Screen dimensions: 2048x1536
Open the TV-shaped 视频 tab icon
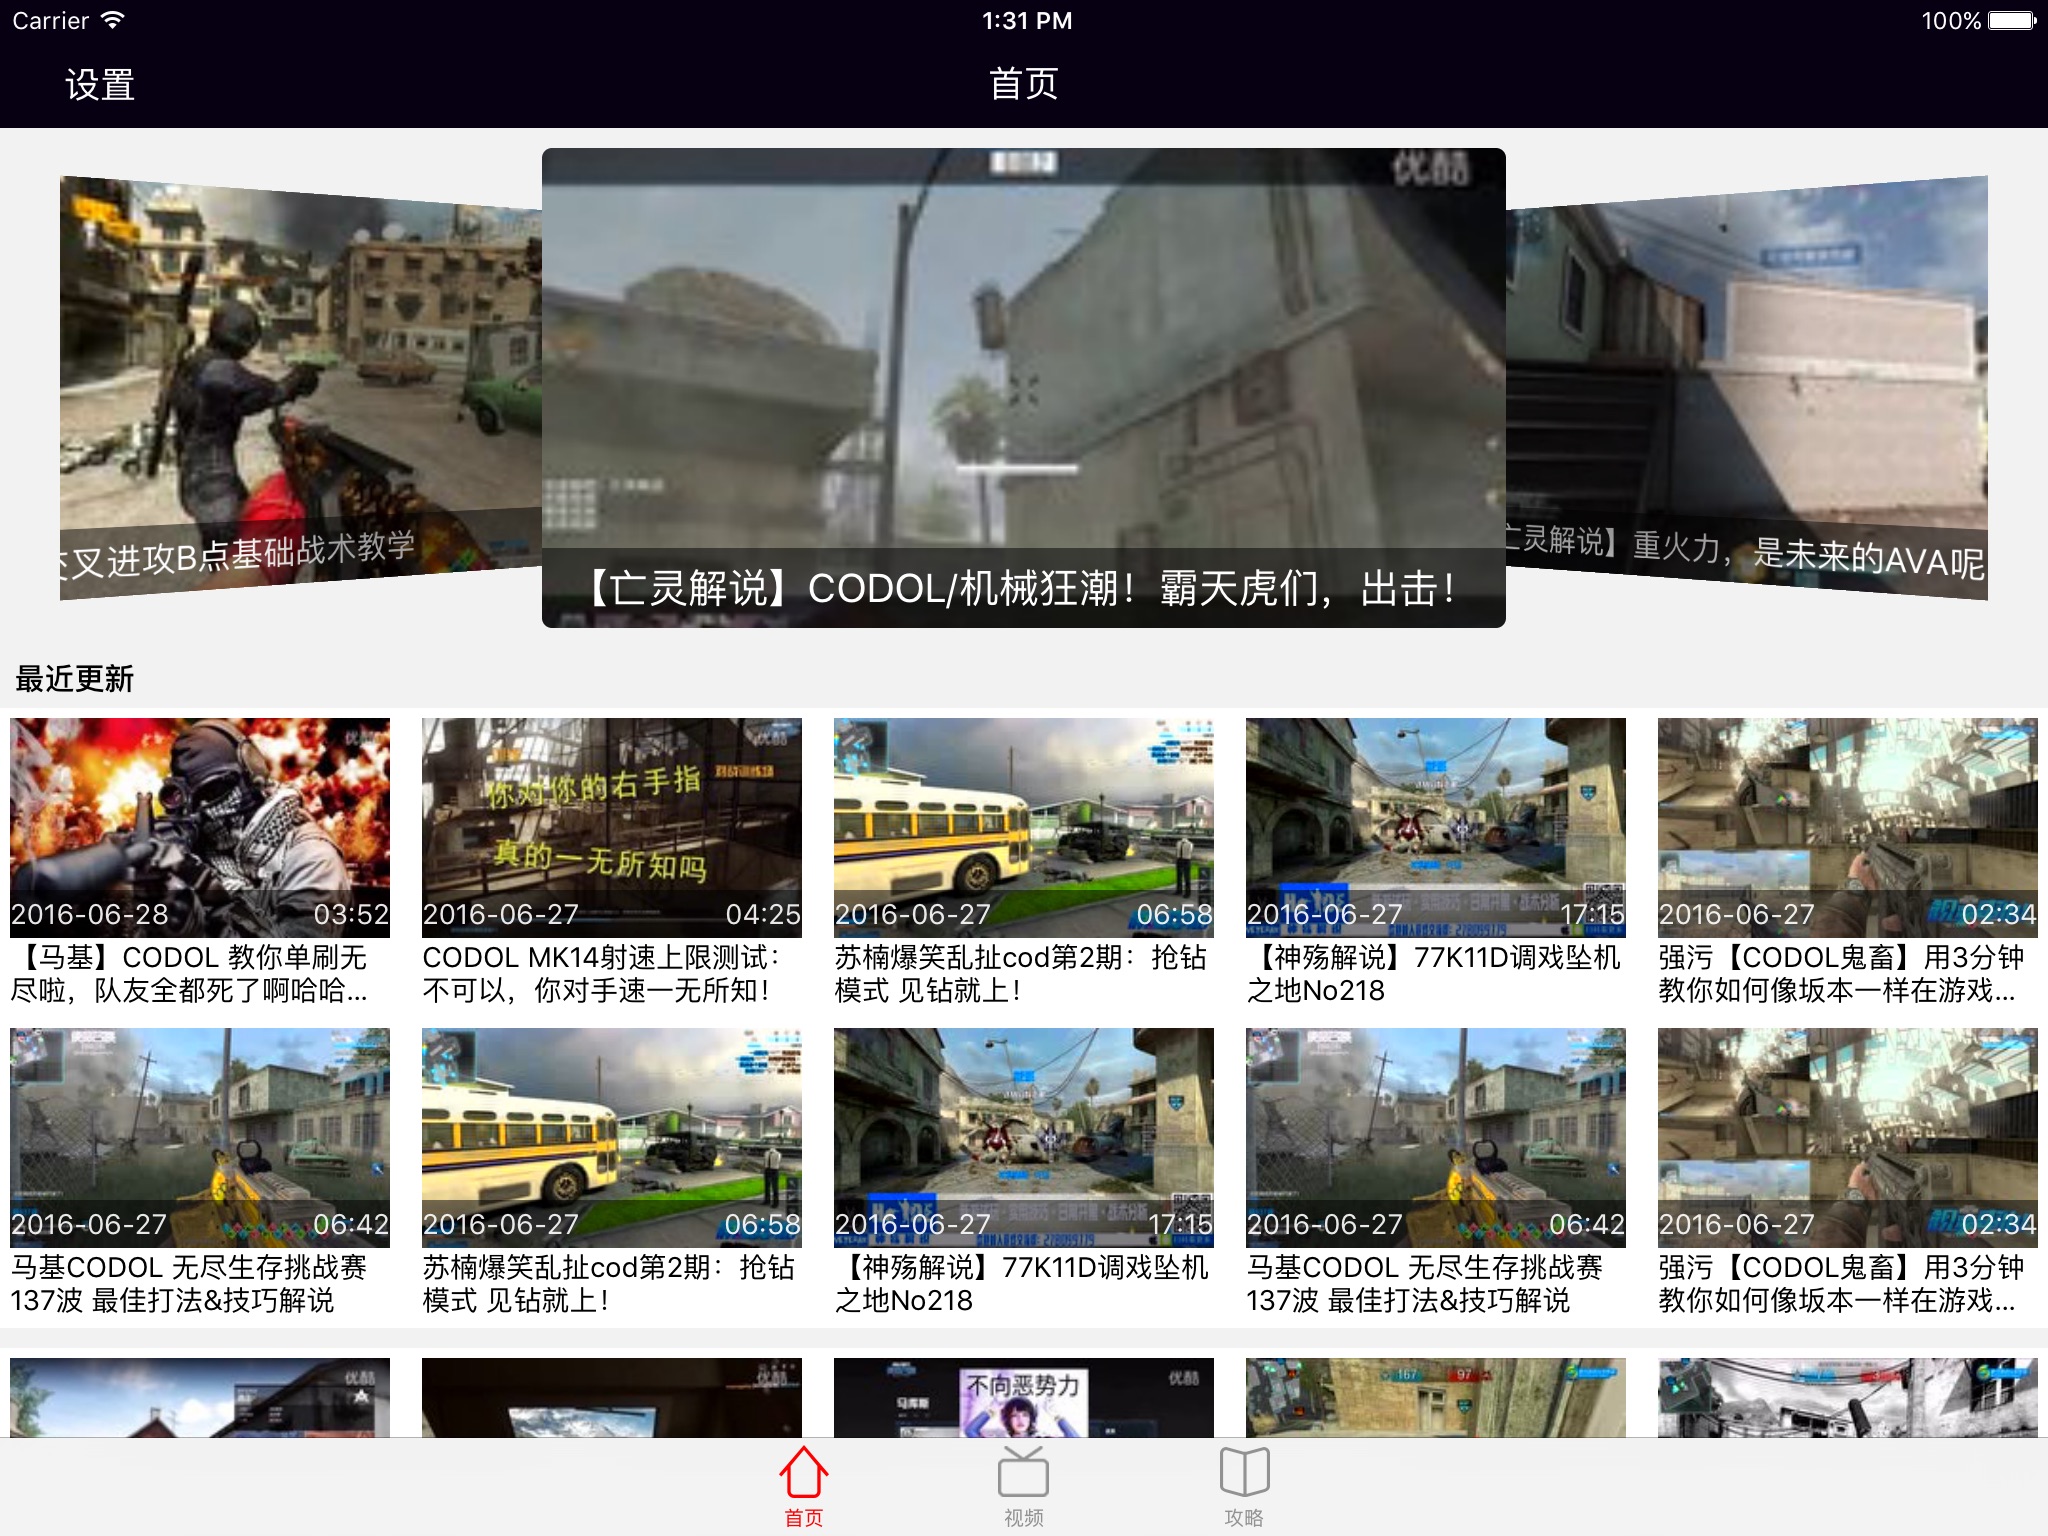click(1023, 1472)
